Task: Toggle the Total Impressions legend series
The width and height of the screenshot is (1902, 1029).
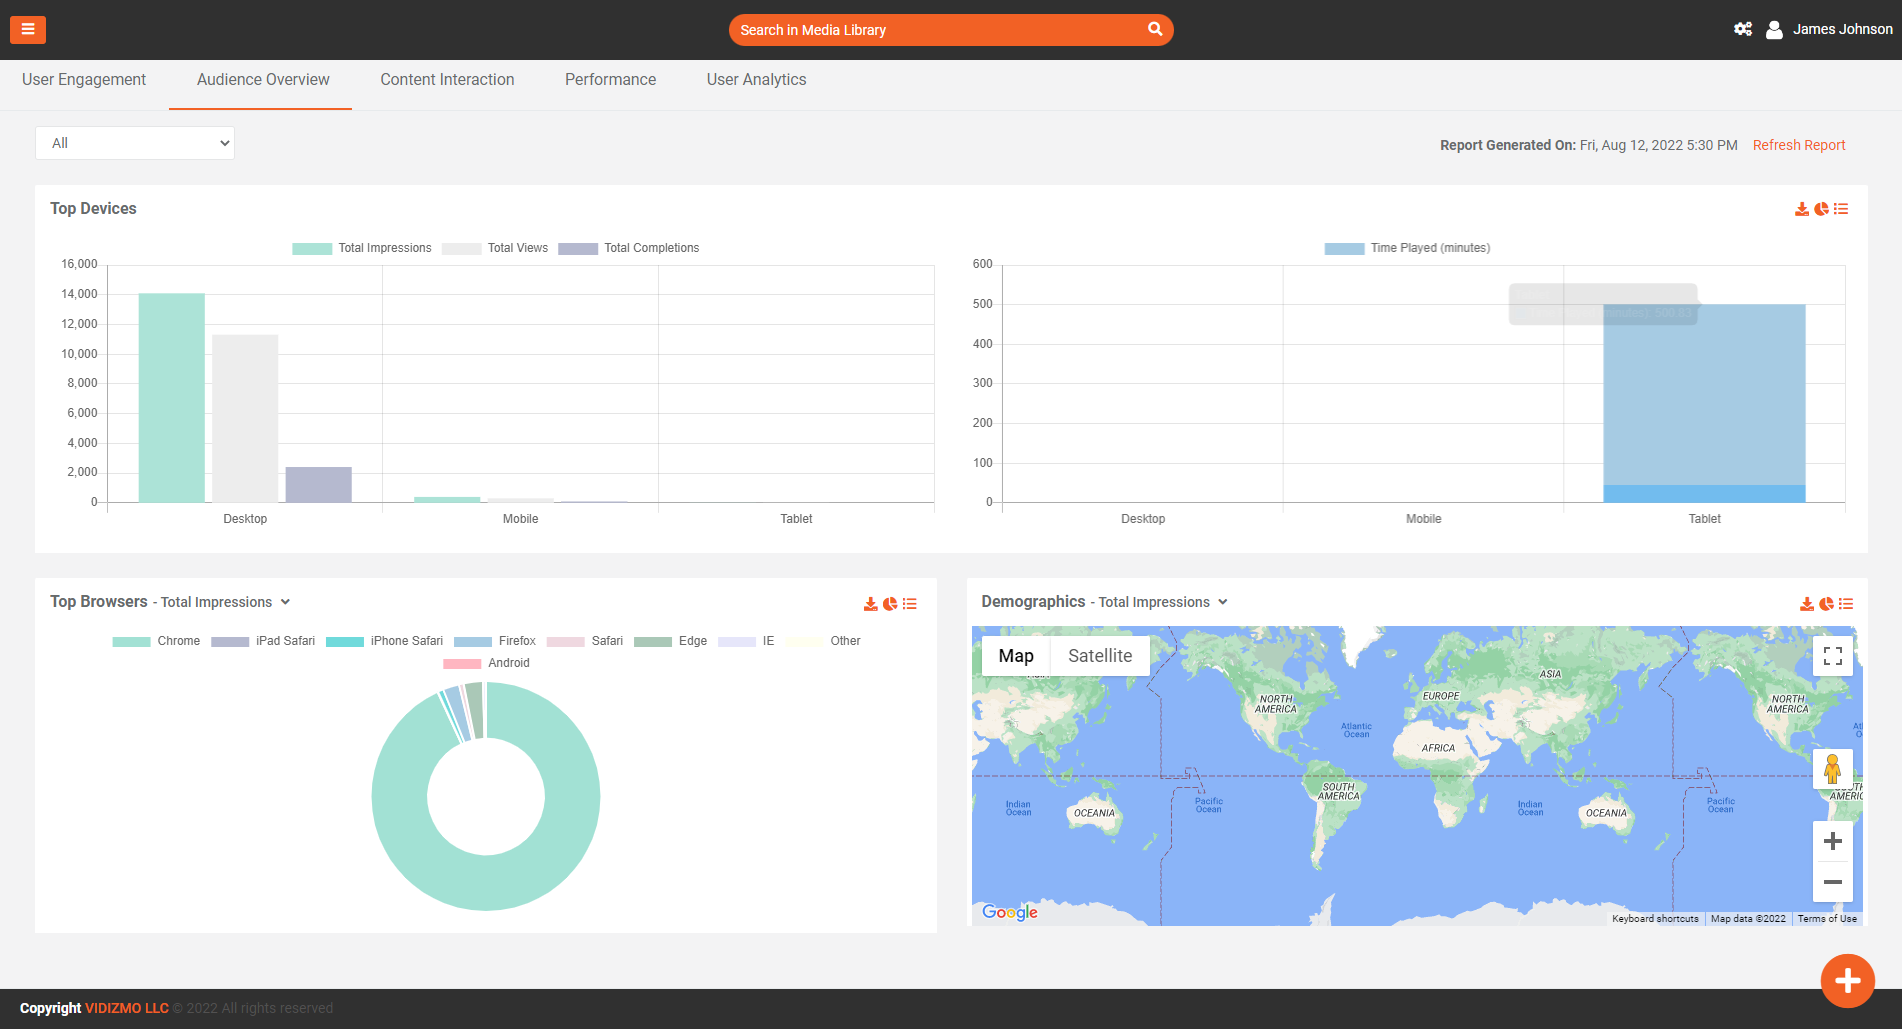Action: tap(361, 248)
